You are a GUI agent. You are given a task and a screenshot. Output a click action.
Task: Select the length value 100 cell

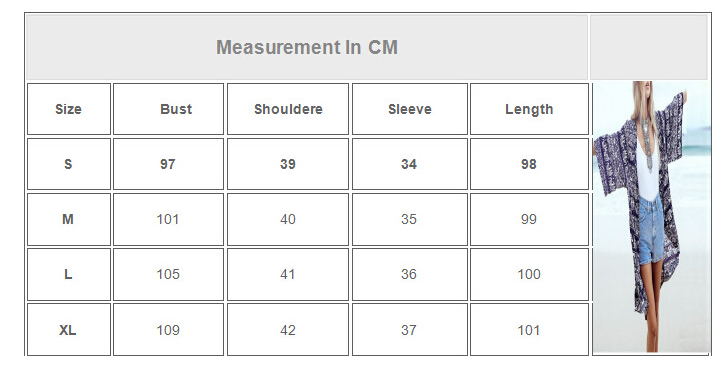529,274
